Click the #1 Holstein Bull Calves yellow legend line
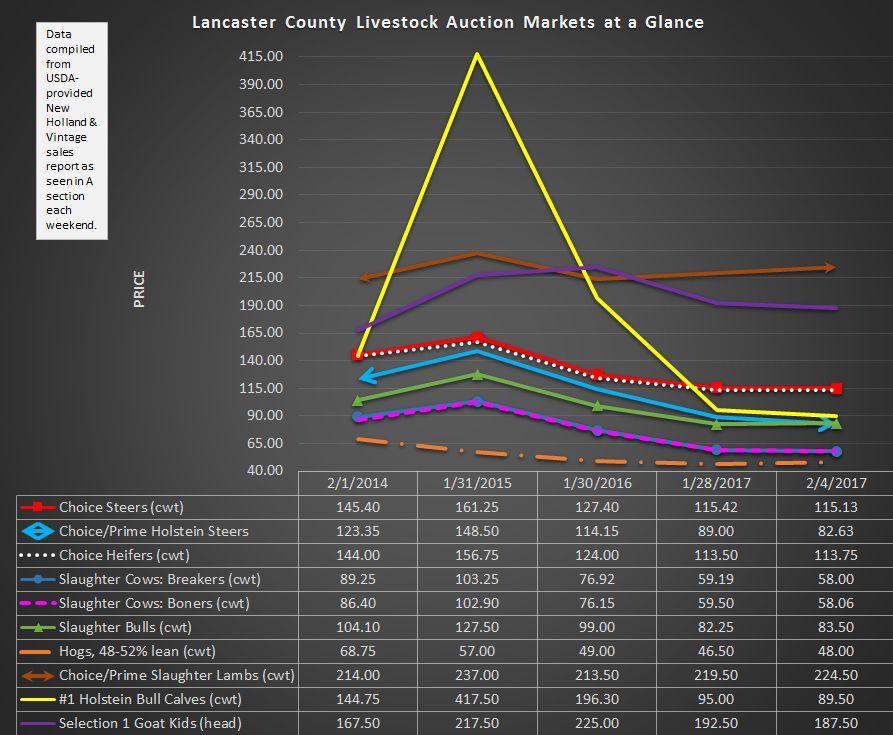Screen dimensions: 893x735 pos(38,699)
